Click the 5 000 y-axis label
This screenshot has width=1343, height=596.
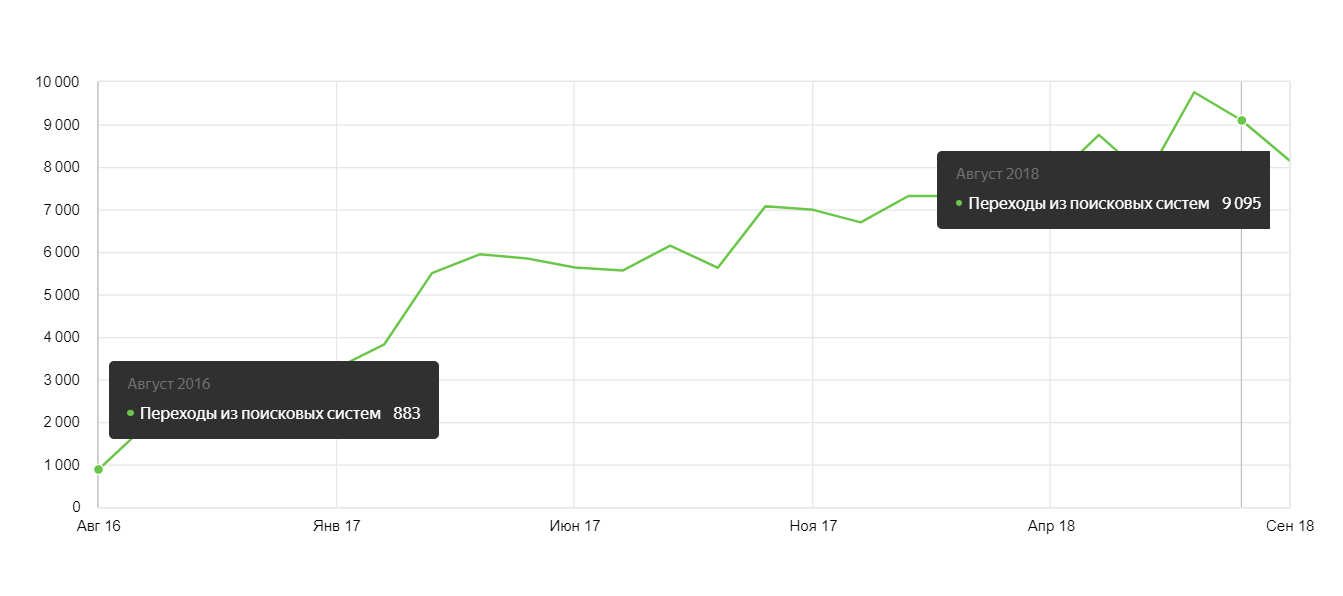(x=60, y=295)
